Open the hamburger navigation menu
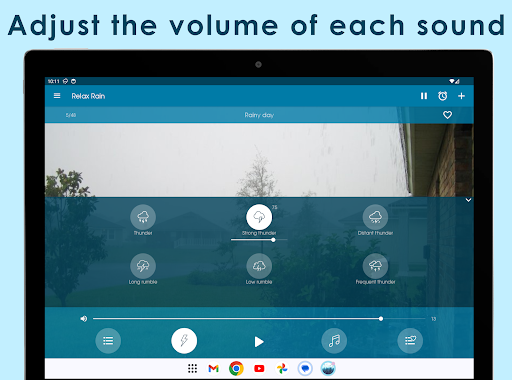This screenshot has height=380, width=512. 57,96
